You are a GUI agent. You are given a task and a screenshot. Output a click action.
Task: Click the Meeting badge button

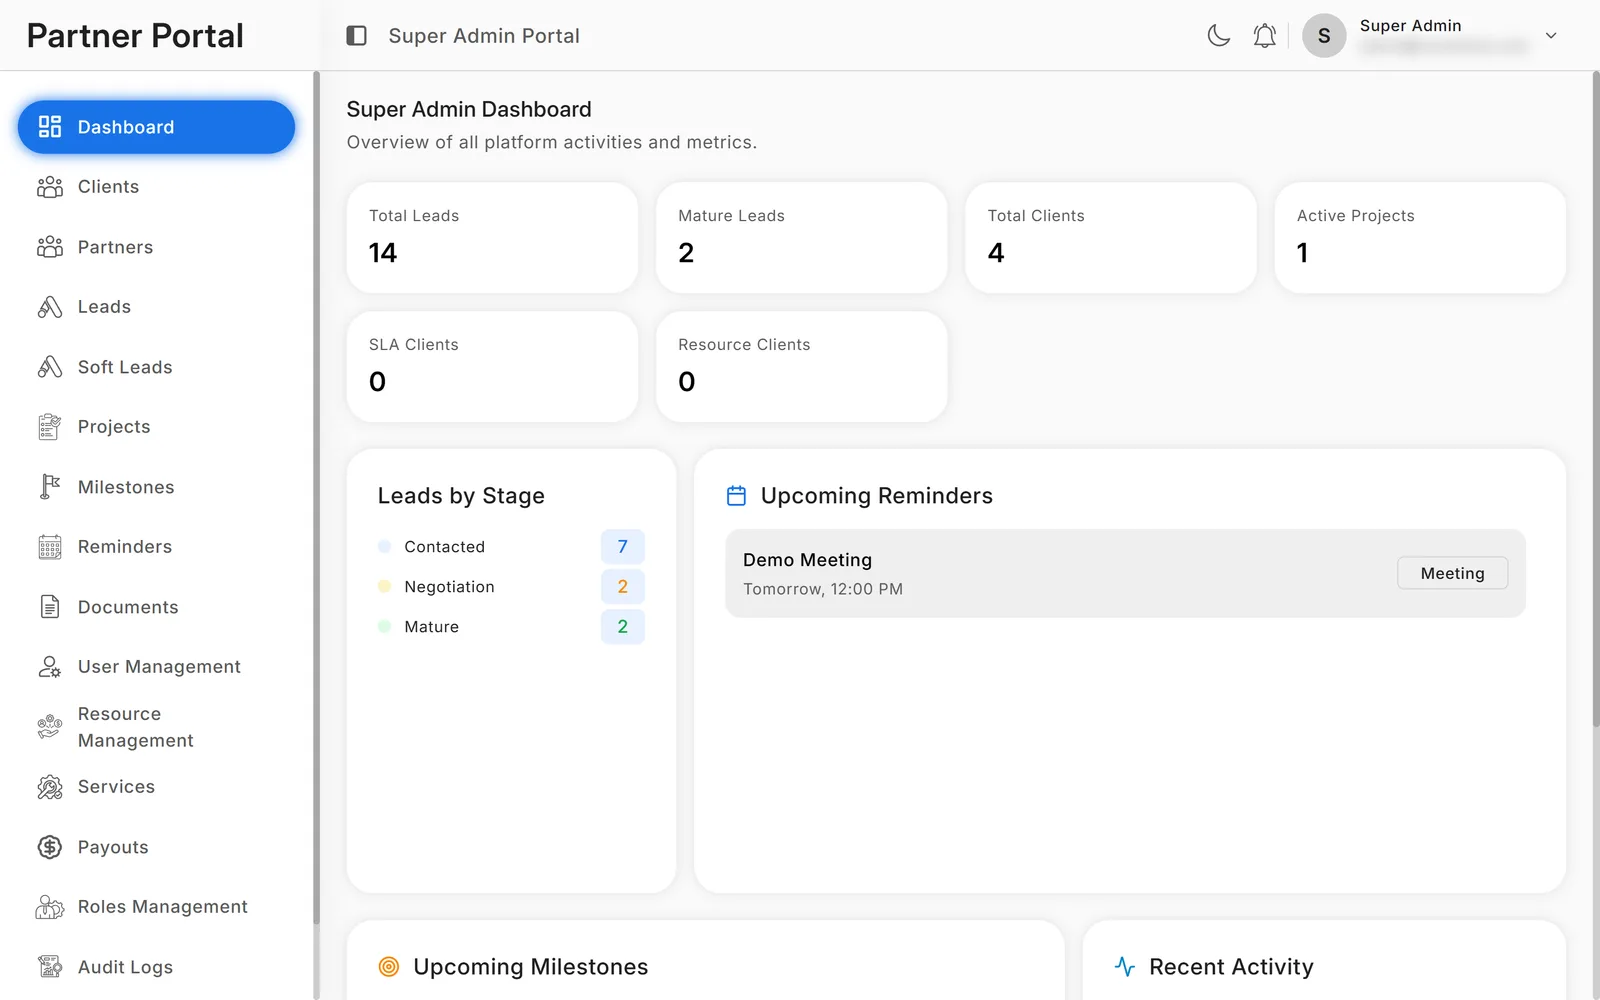1452,573
